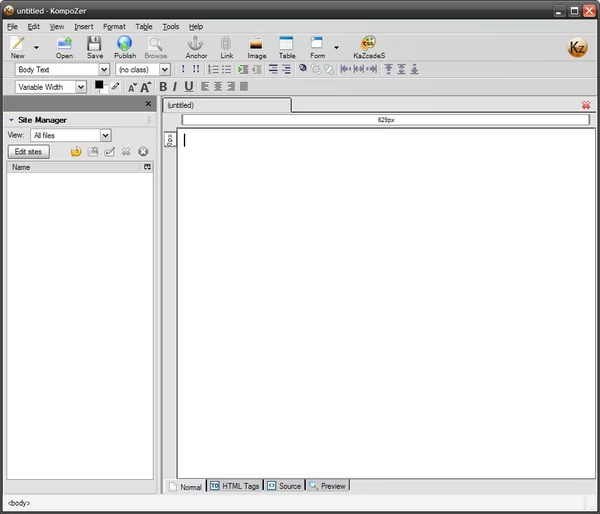The image size is (600, 514).
Task: Open the Body Text paragraph format dropdown
Action: [62, 70]
